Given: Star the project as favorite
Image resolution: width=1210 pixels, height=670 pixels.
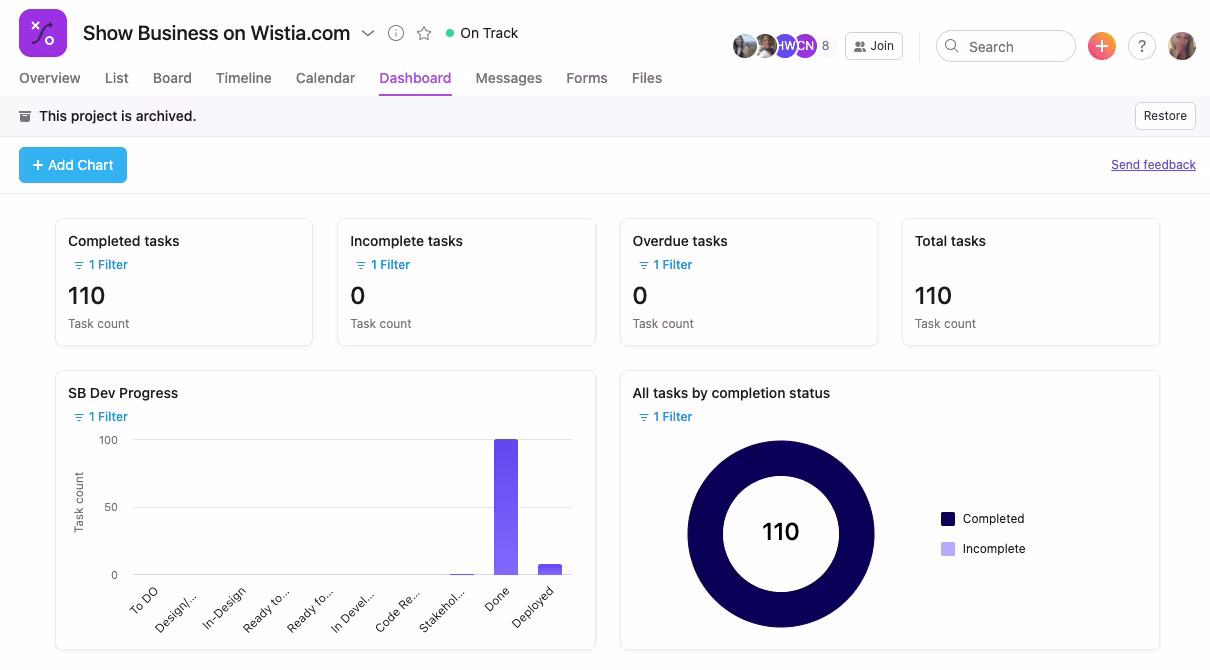Looking at the screenshot, I should pos(424,33).
